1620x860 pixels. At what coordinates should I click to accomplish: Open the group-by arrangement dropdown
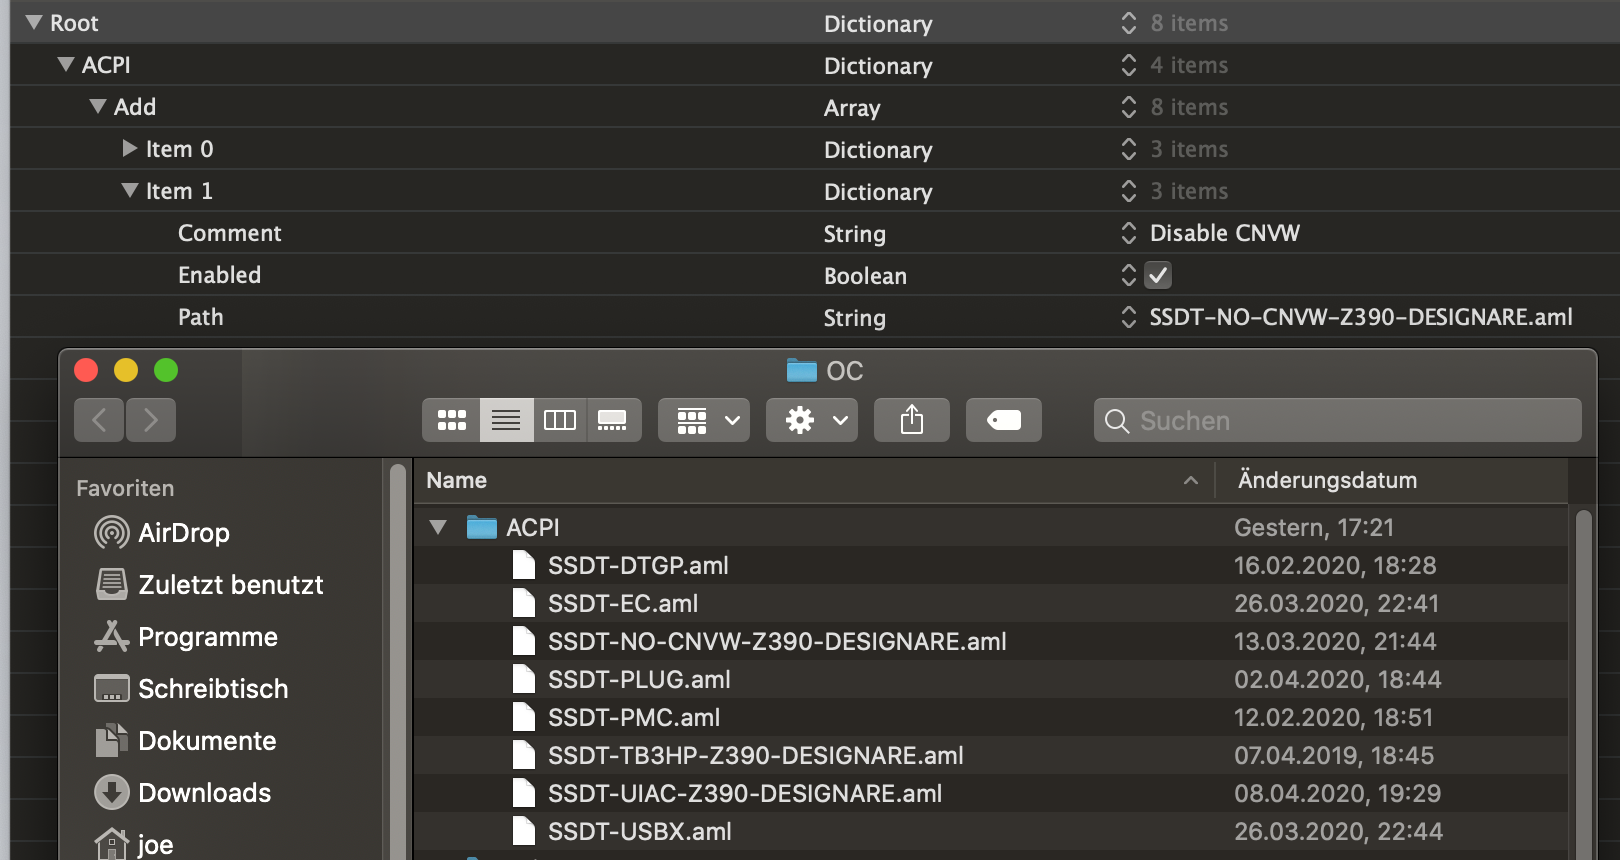[x=704, y=420]
